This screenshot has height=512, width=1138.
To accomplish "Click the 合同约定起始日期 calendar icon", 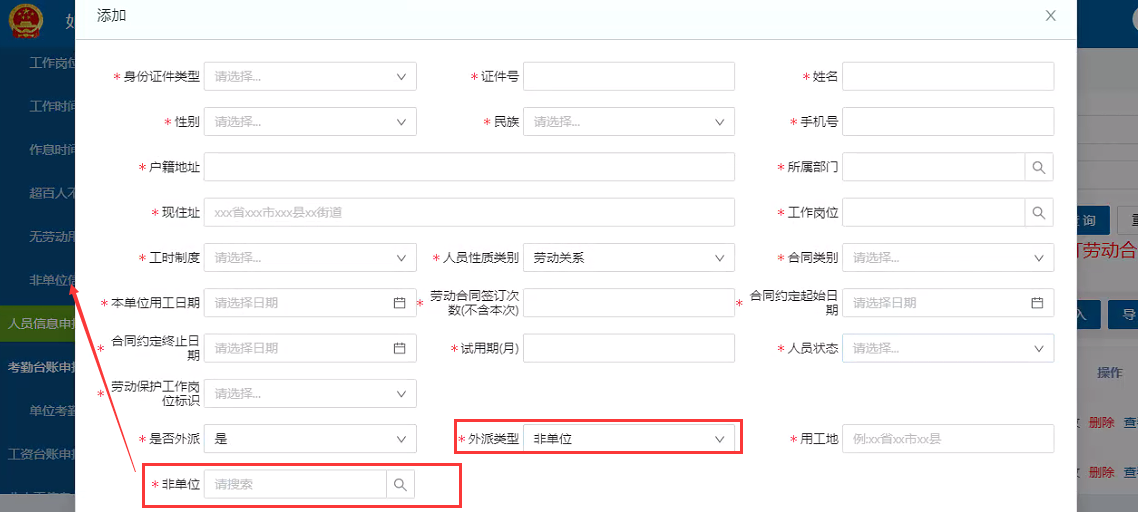I will (x=1037, y=303).
